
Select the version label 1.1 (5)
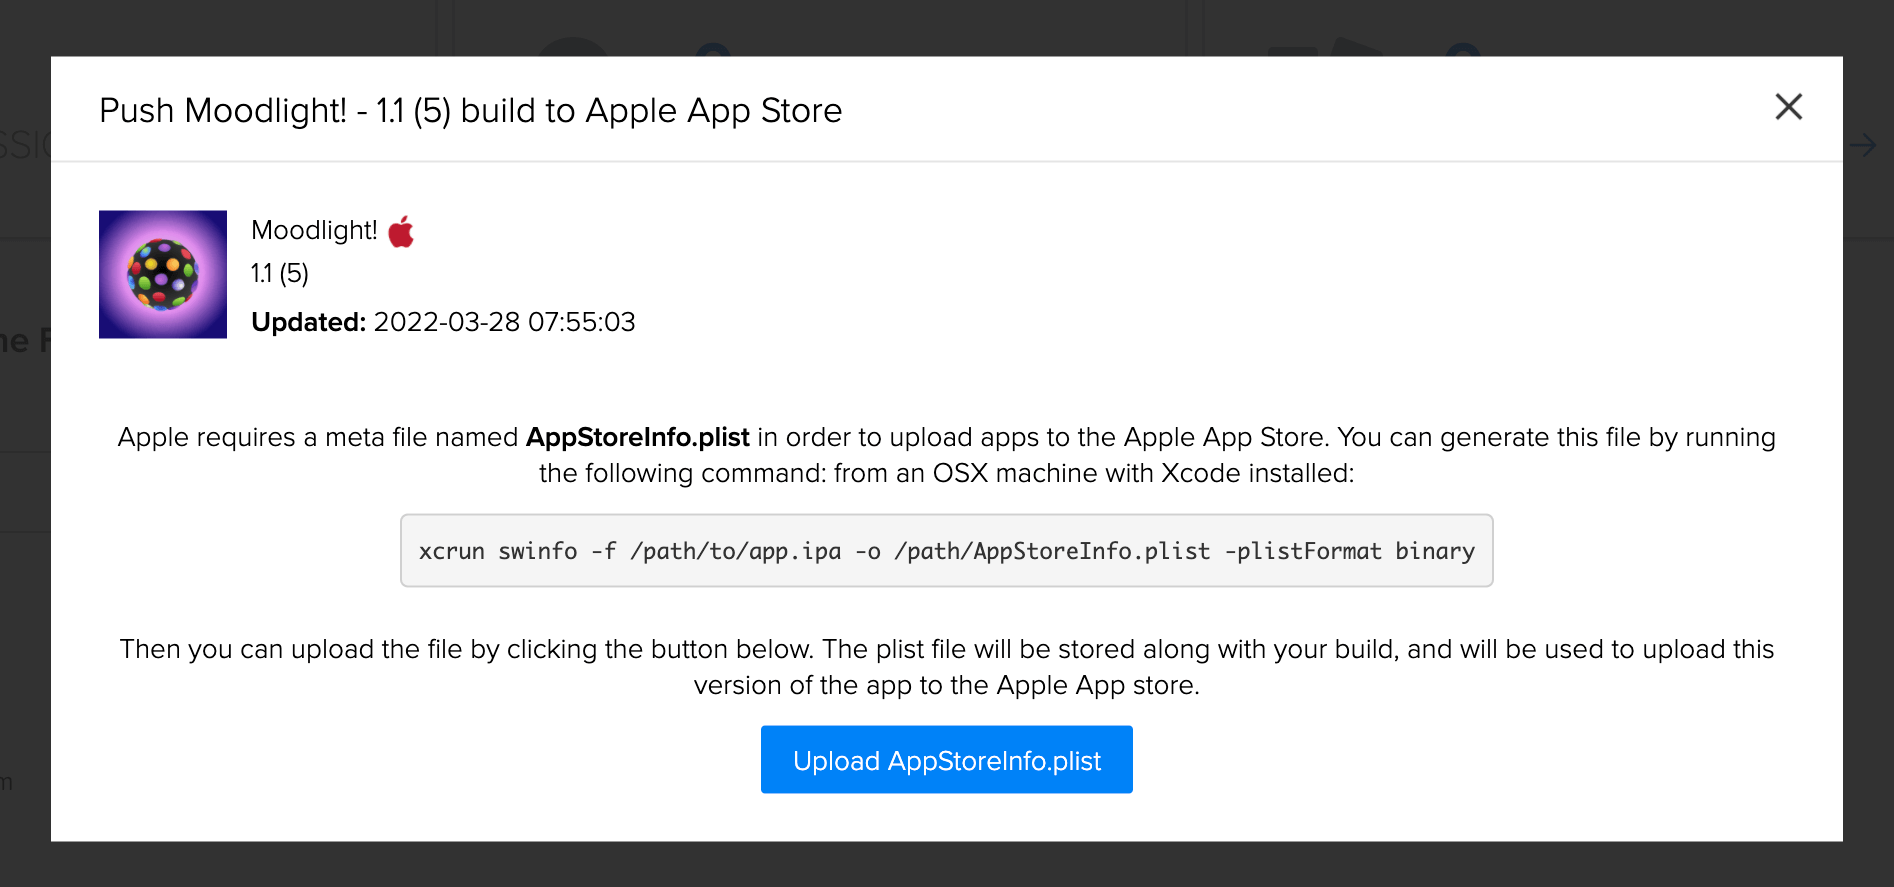coord(279,273)
